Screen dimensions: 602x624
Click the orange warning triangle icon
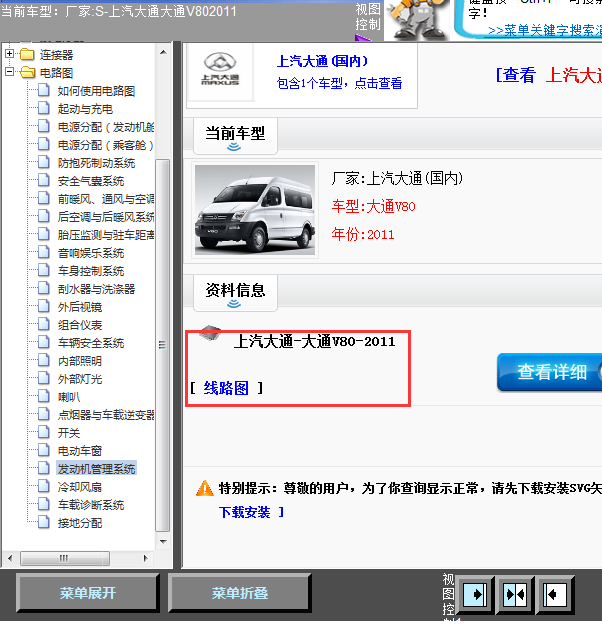205,488
